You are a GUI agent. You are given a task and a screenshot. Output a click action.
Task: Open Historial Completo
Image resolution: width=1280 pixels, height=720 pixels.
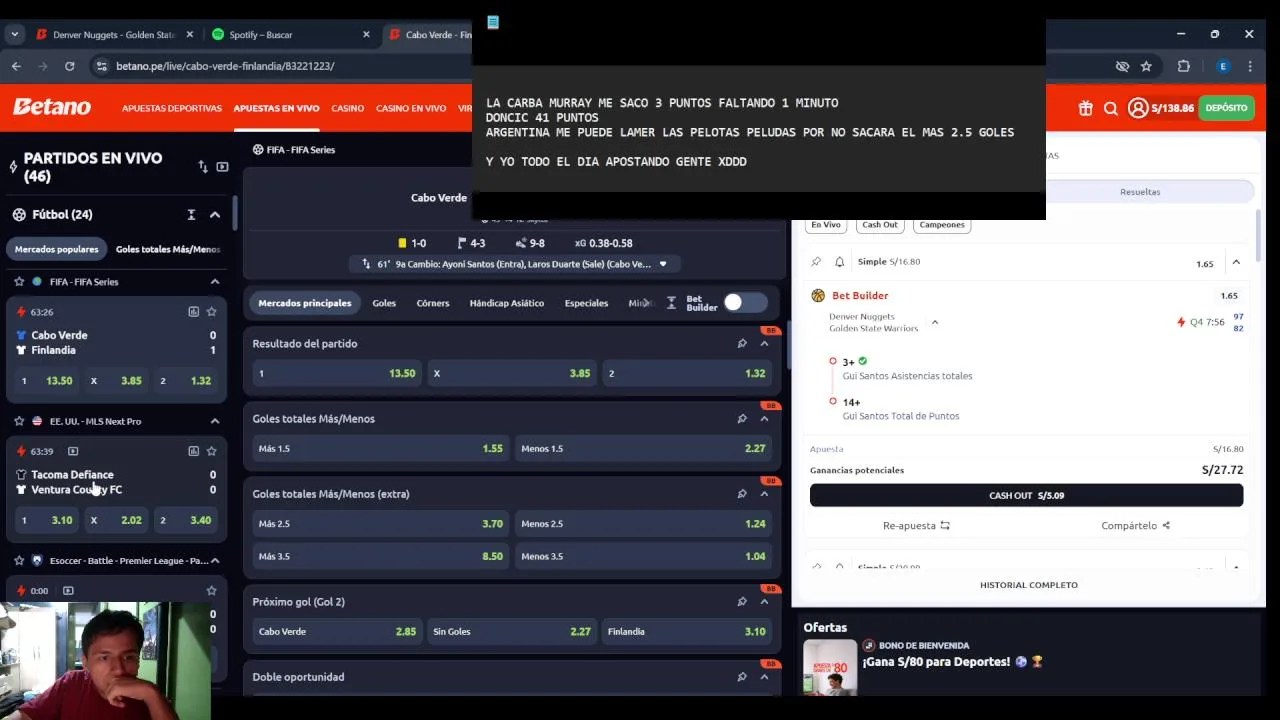[1028, 585]
